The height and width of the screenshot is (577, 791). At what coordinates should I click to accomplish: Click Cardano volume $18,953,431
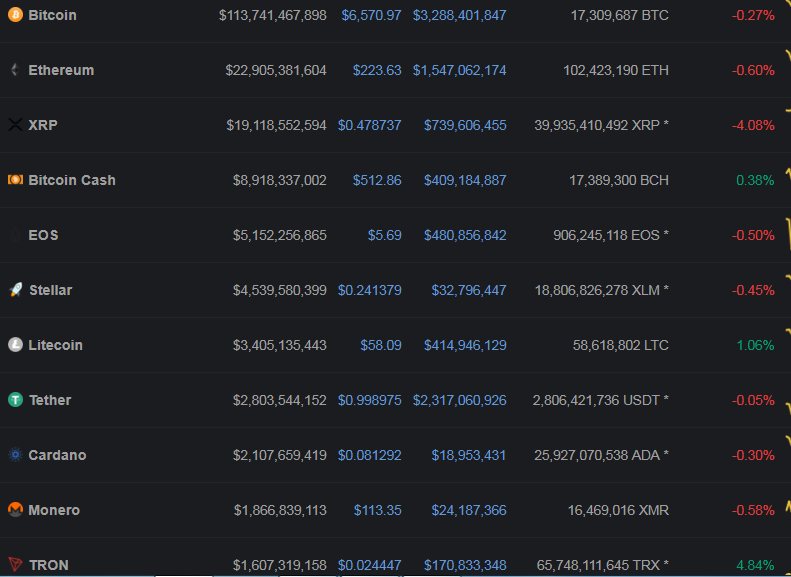coord(469,455)
